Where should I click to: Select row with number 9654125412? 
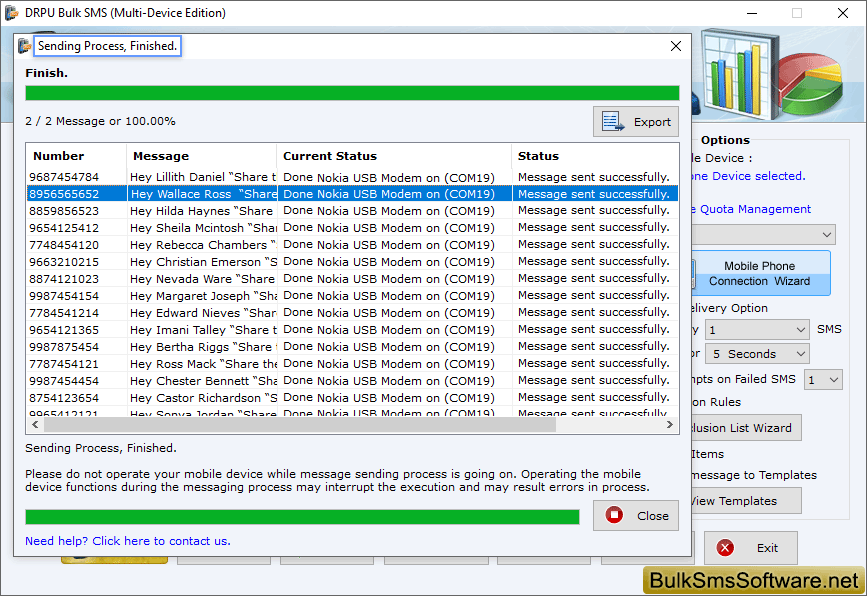(352, 228)
